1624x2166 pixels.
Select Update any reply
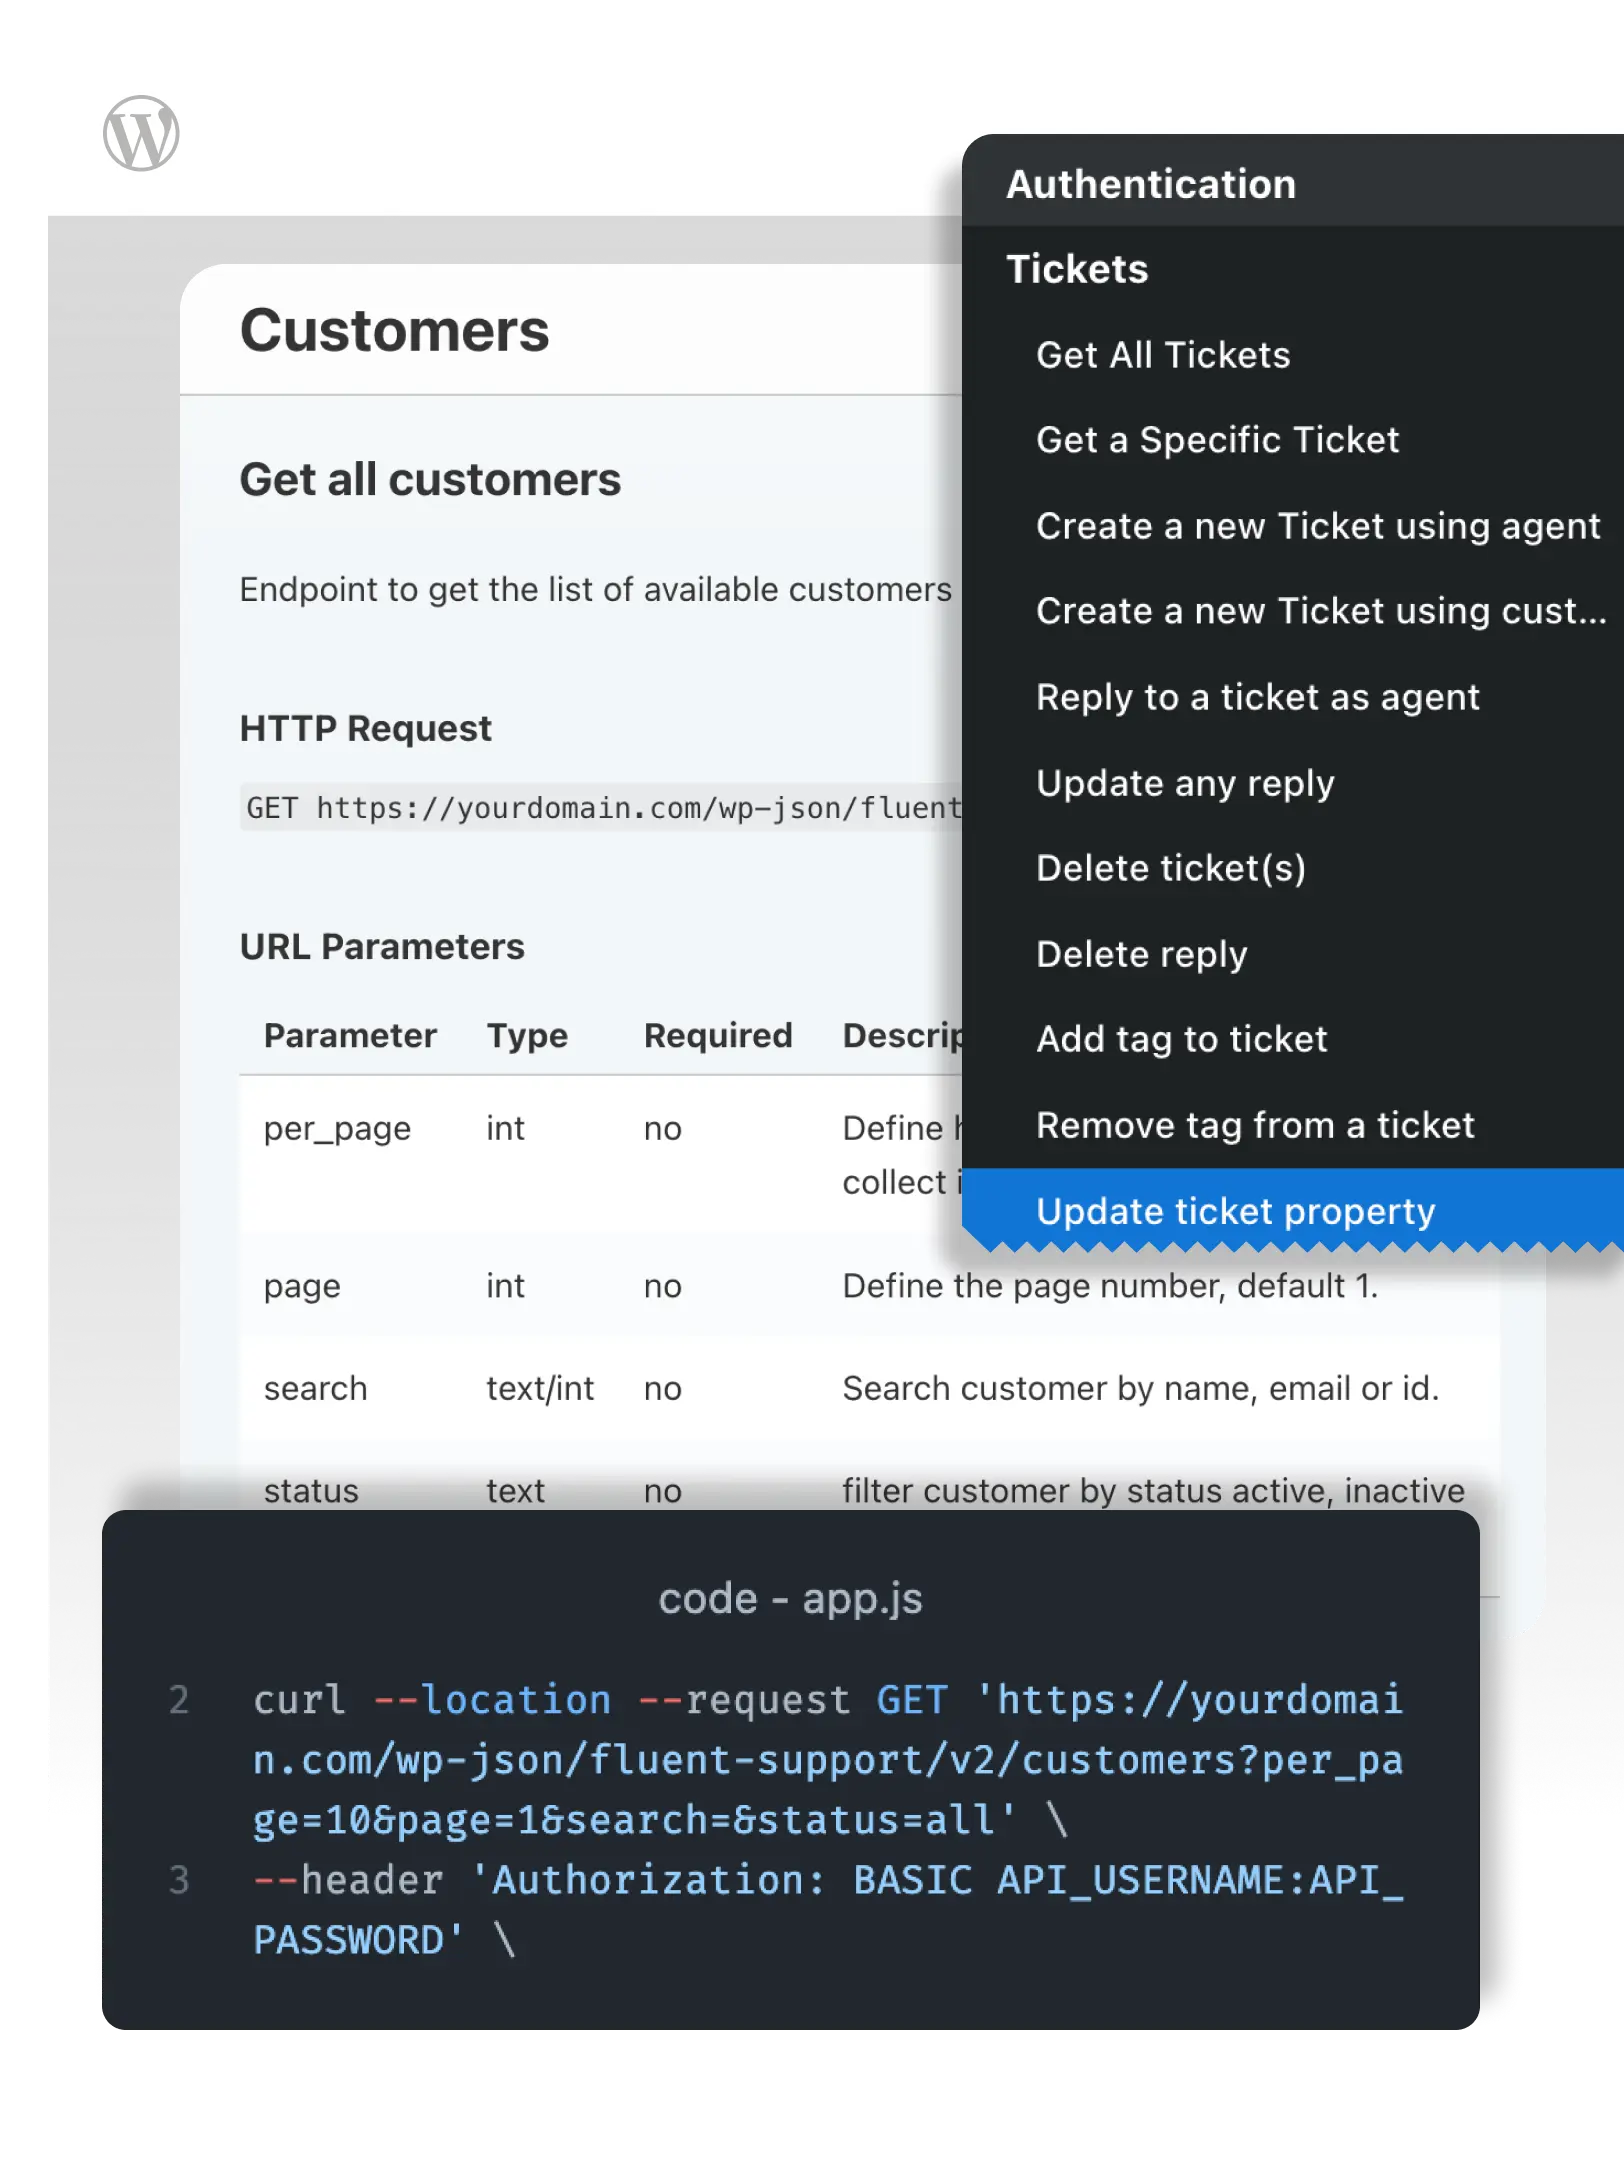coord(1185,783)
